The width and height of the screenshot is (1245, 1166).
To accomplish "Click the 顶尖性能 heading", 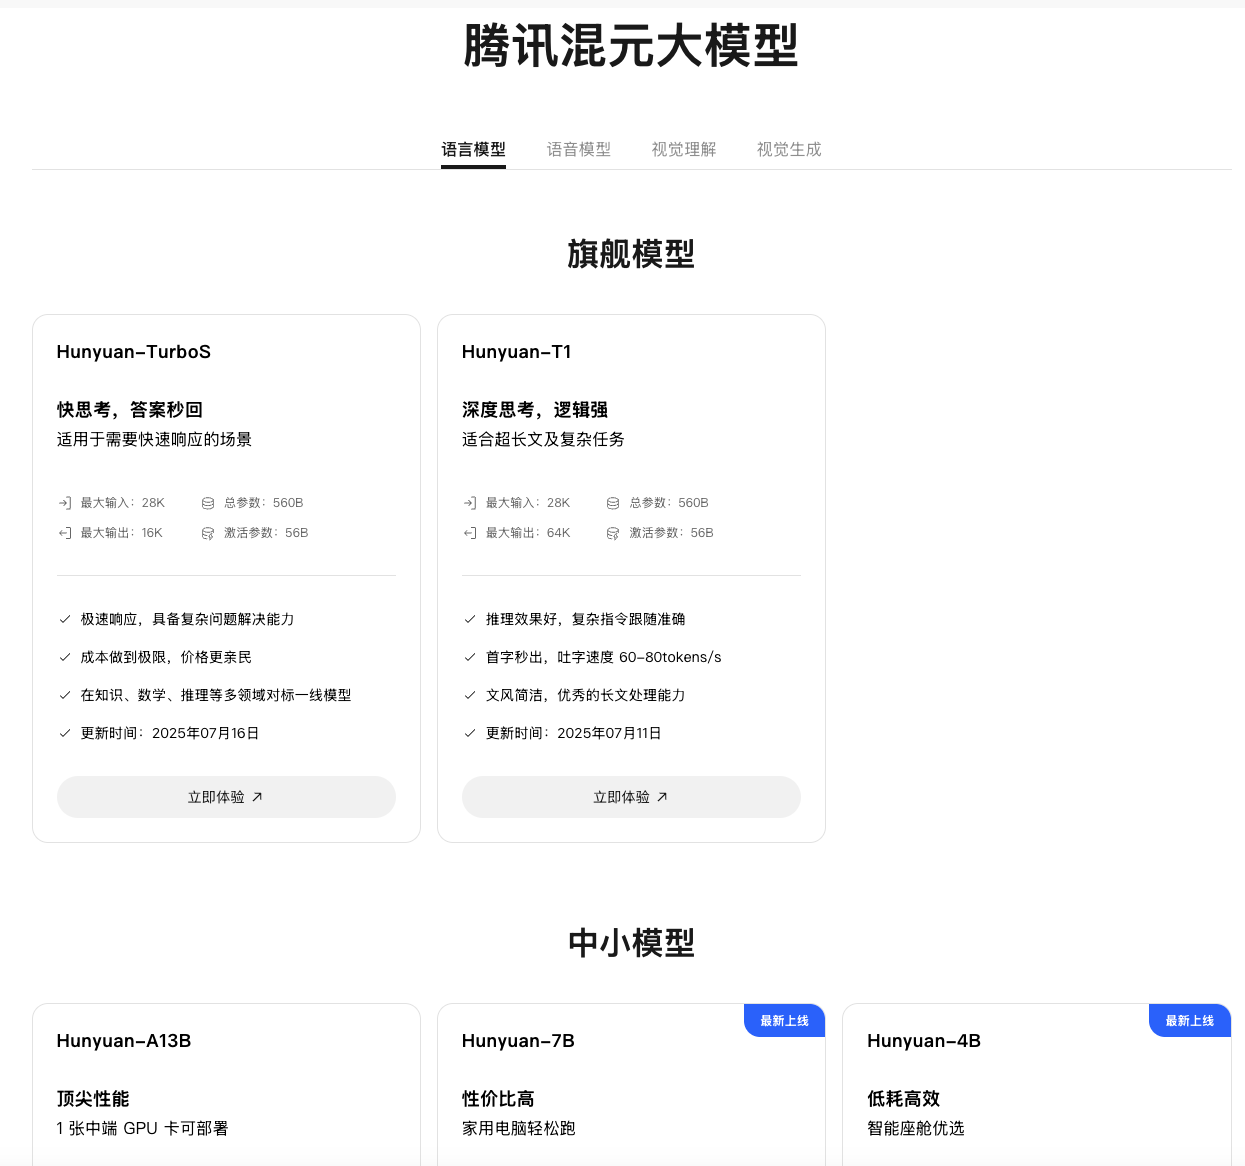I will (93, 1099).
